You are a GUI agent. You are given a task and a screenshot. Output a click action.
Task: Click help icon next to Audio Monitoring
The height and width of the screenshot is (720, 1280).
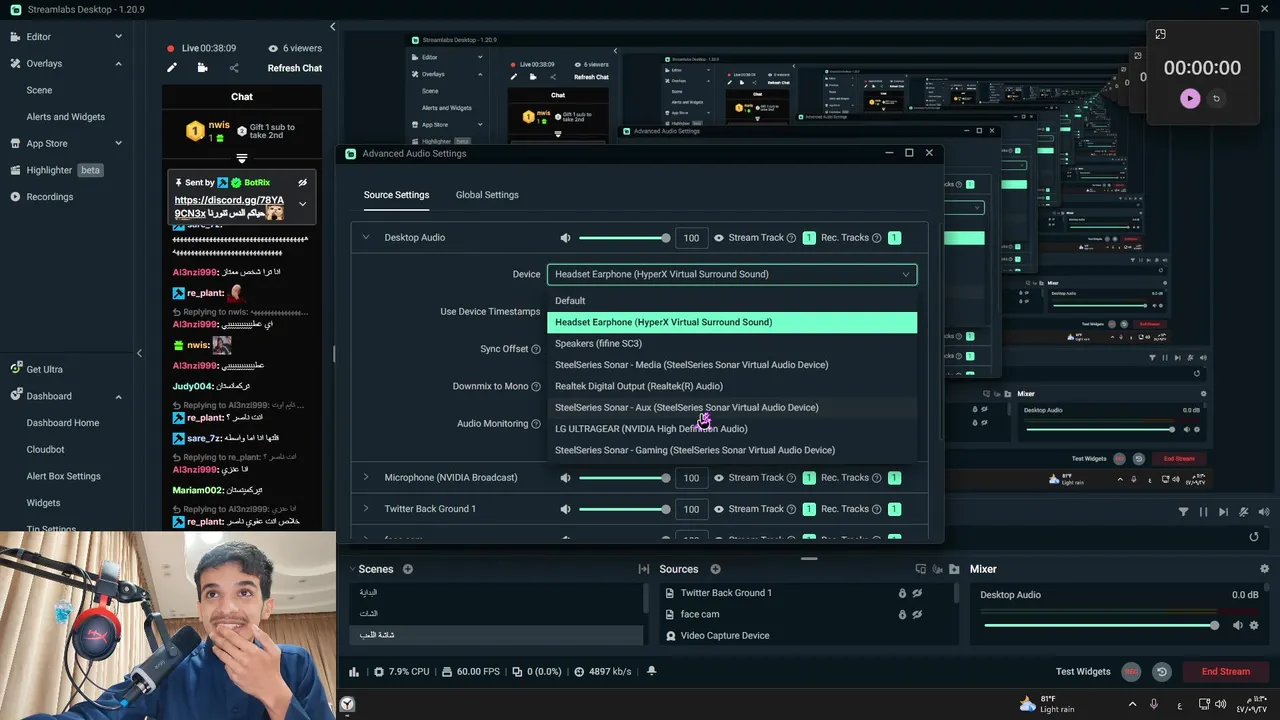536,424
